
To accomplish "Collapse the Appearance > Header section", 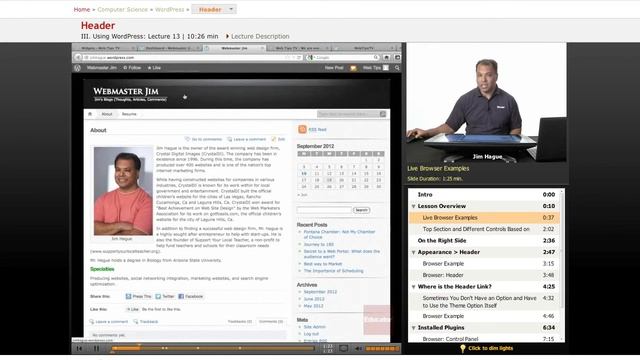I will click(413, 253).
